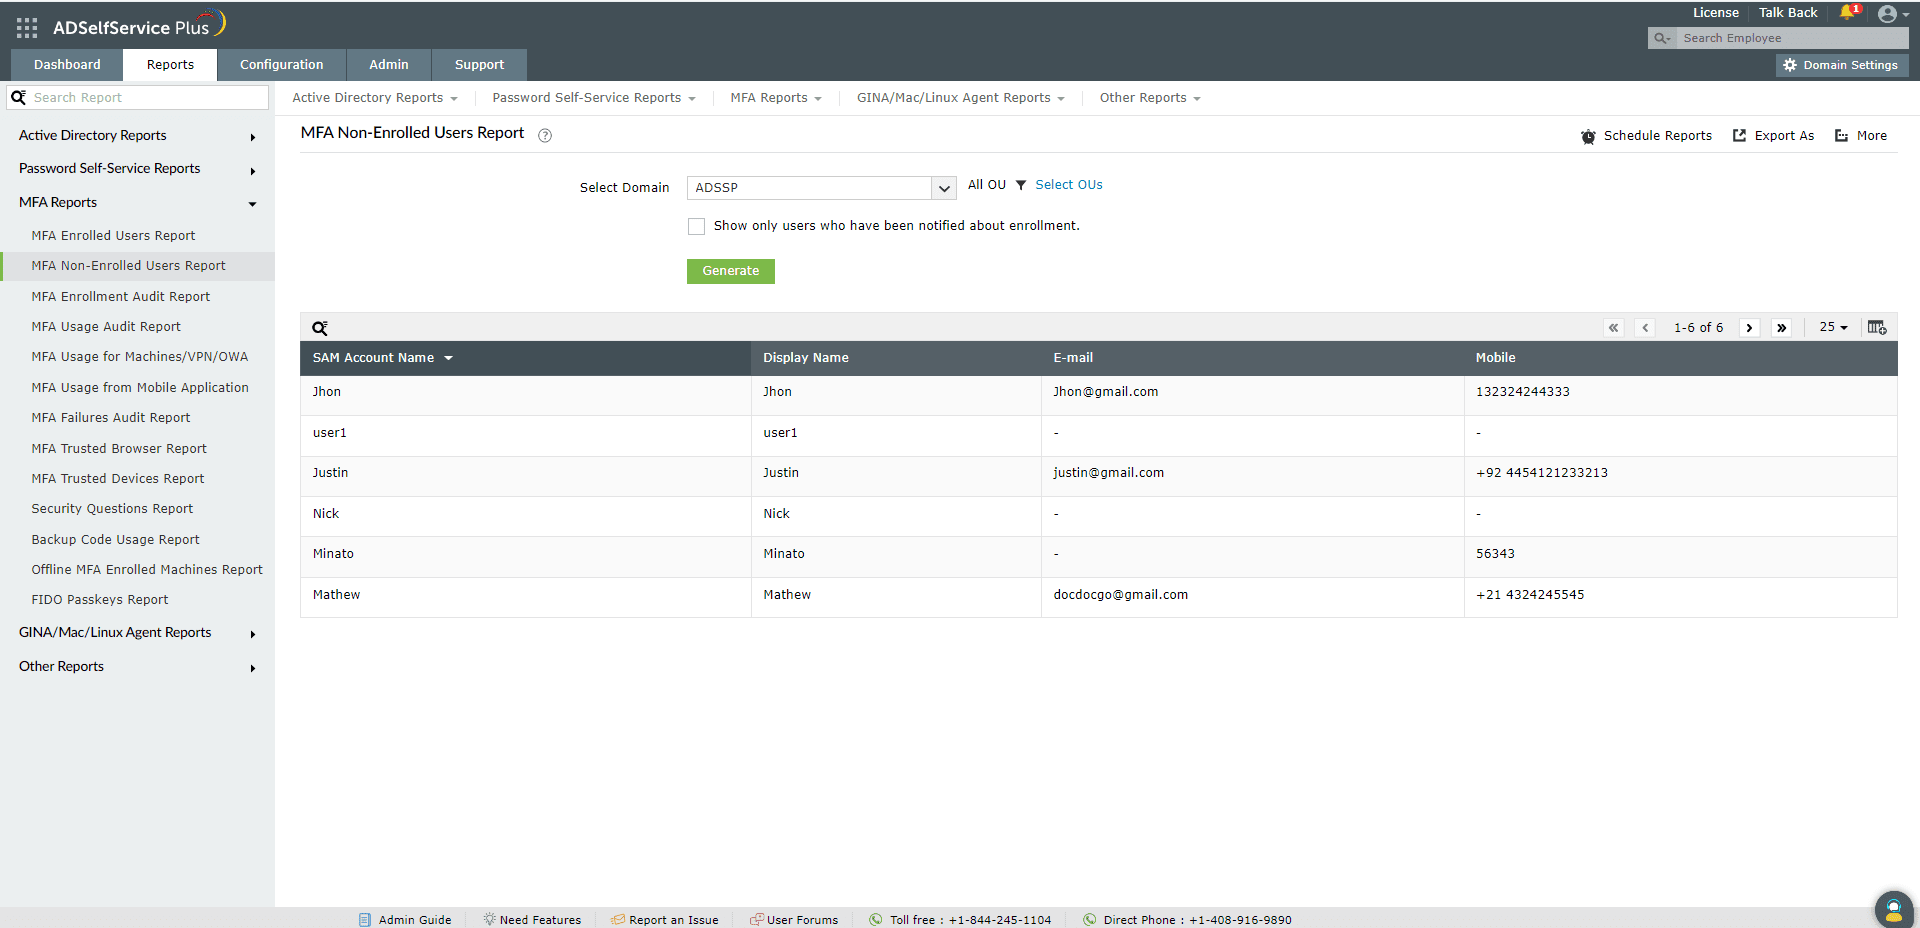
Task: Click the help icon beside report title
Action: tap(545, 136)
